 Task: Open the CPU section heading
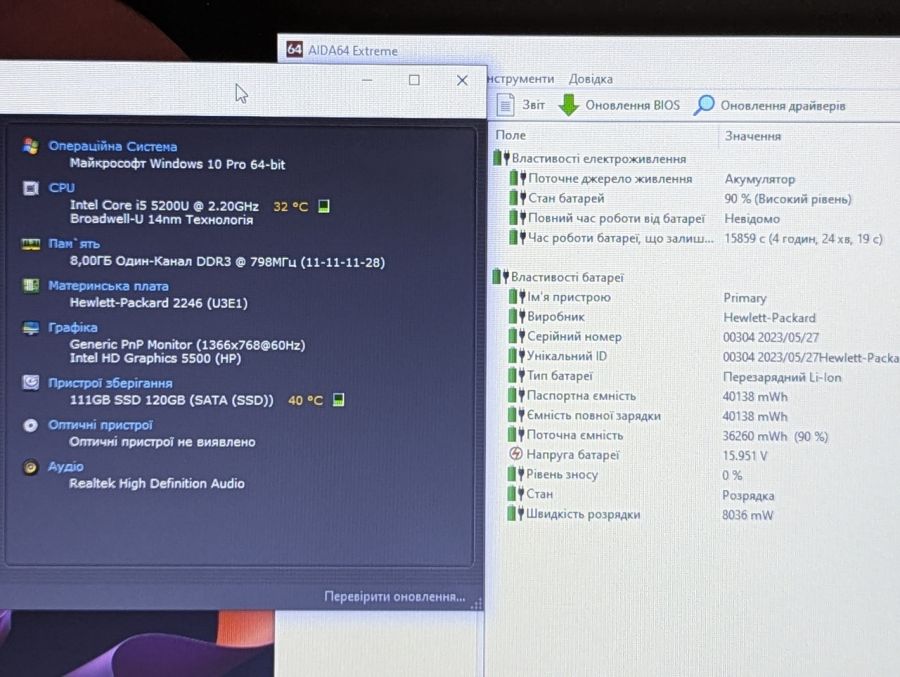click(61, 188)
